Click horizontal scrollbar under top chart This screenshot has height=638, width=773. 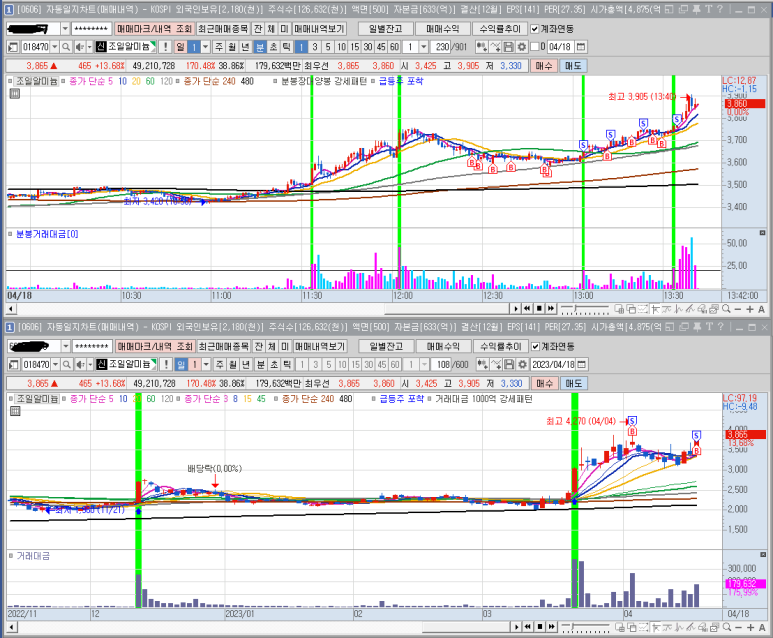pos(259,309)
